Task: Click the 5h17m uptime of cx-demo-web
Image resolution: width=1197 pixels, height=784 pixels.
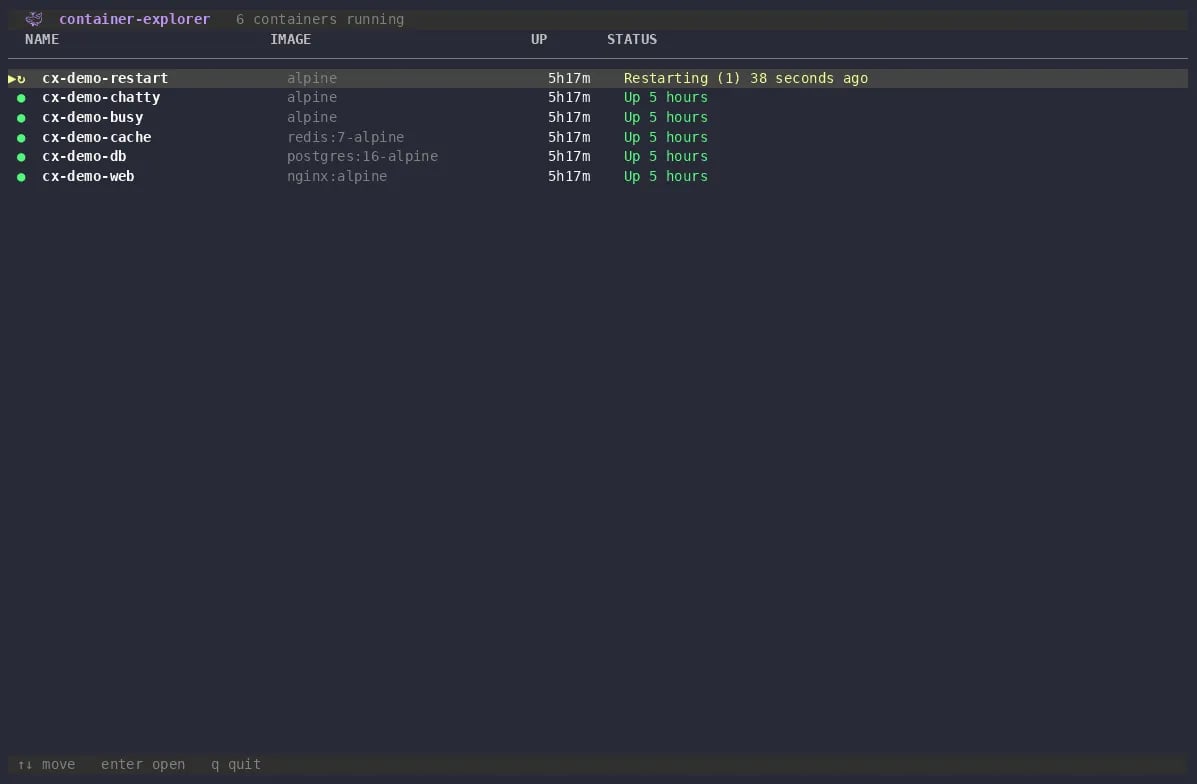Action: click(569, 176)
